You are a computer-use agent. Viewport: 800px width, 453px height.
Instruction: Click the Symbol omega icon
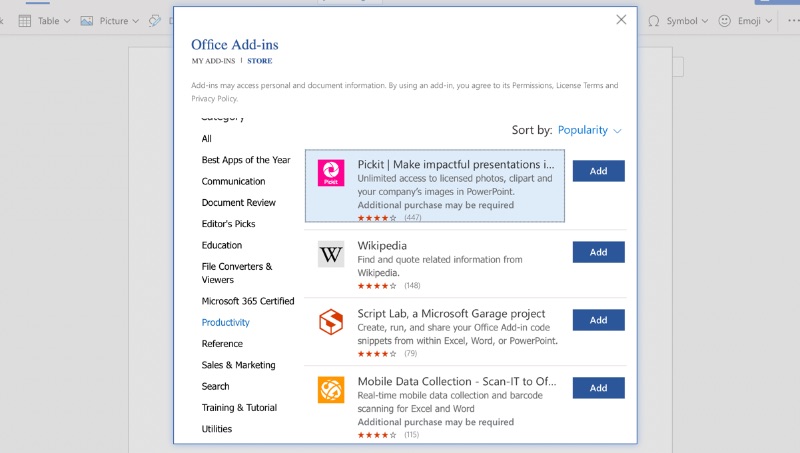click(x=654, y=21)
